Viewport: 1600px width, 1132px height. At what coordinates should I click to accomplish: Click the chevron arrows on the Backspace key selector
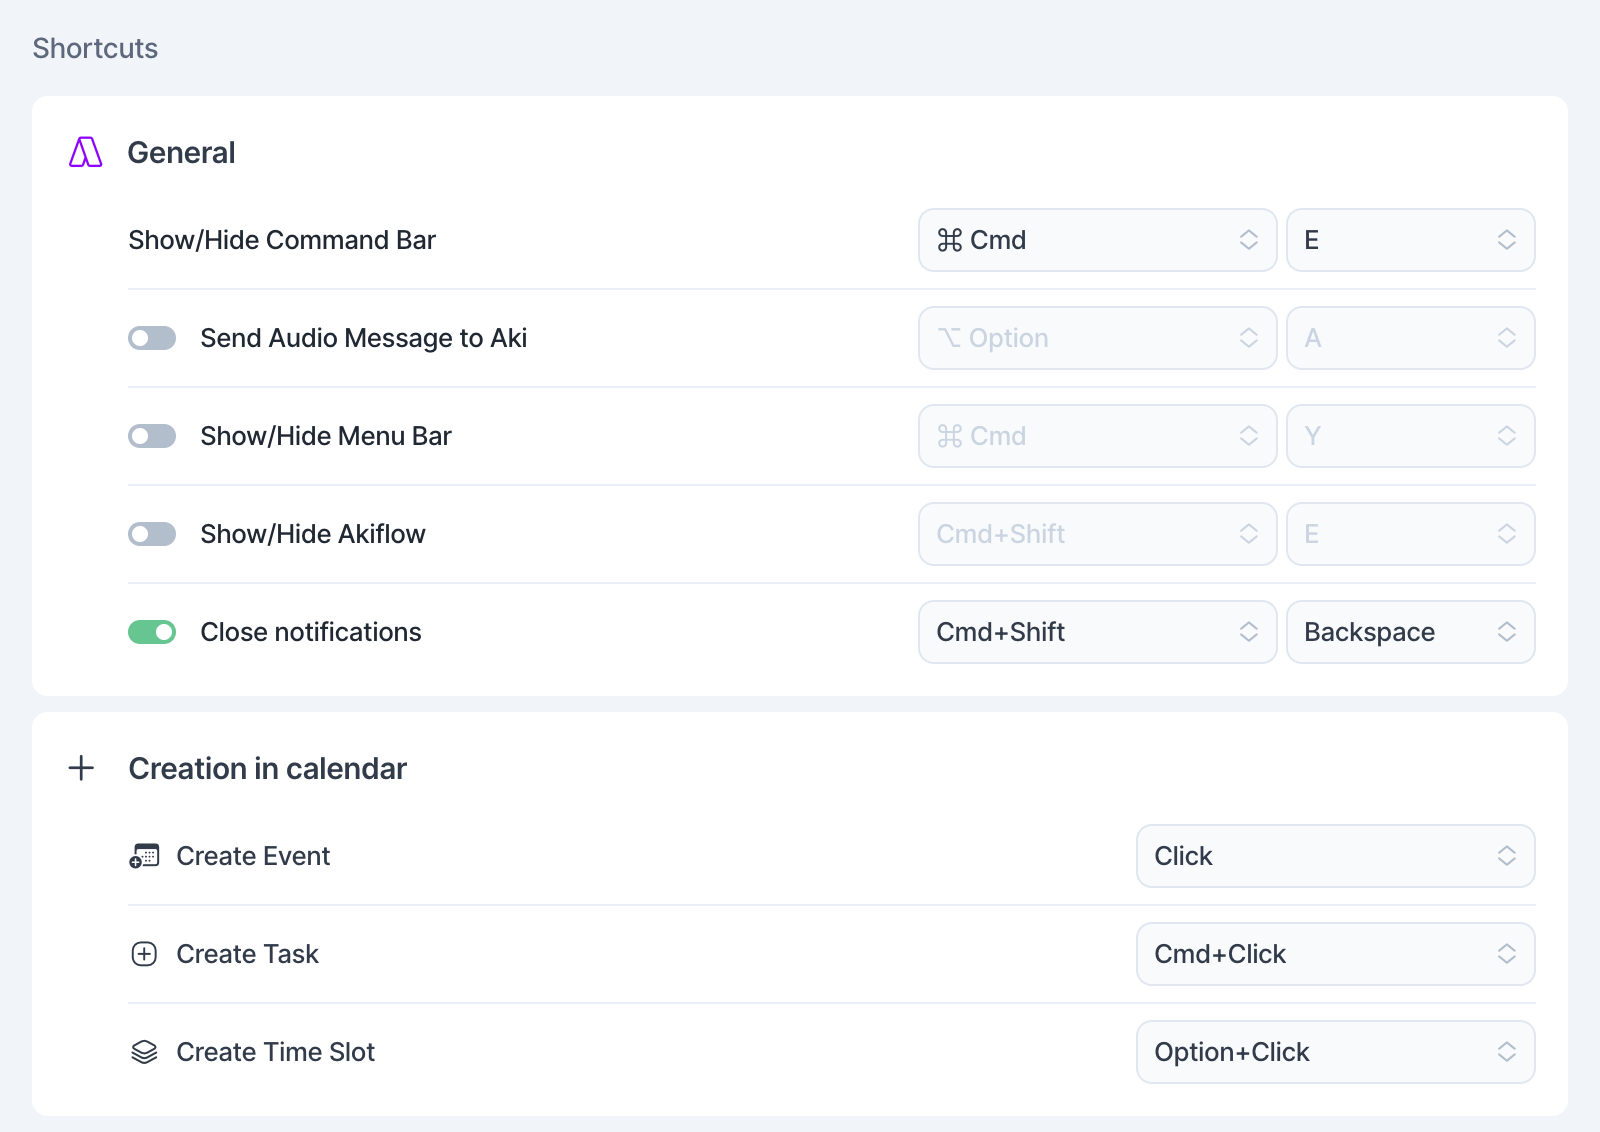click(1506, 632)
